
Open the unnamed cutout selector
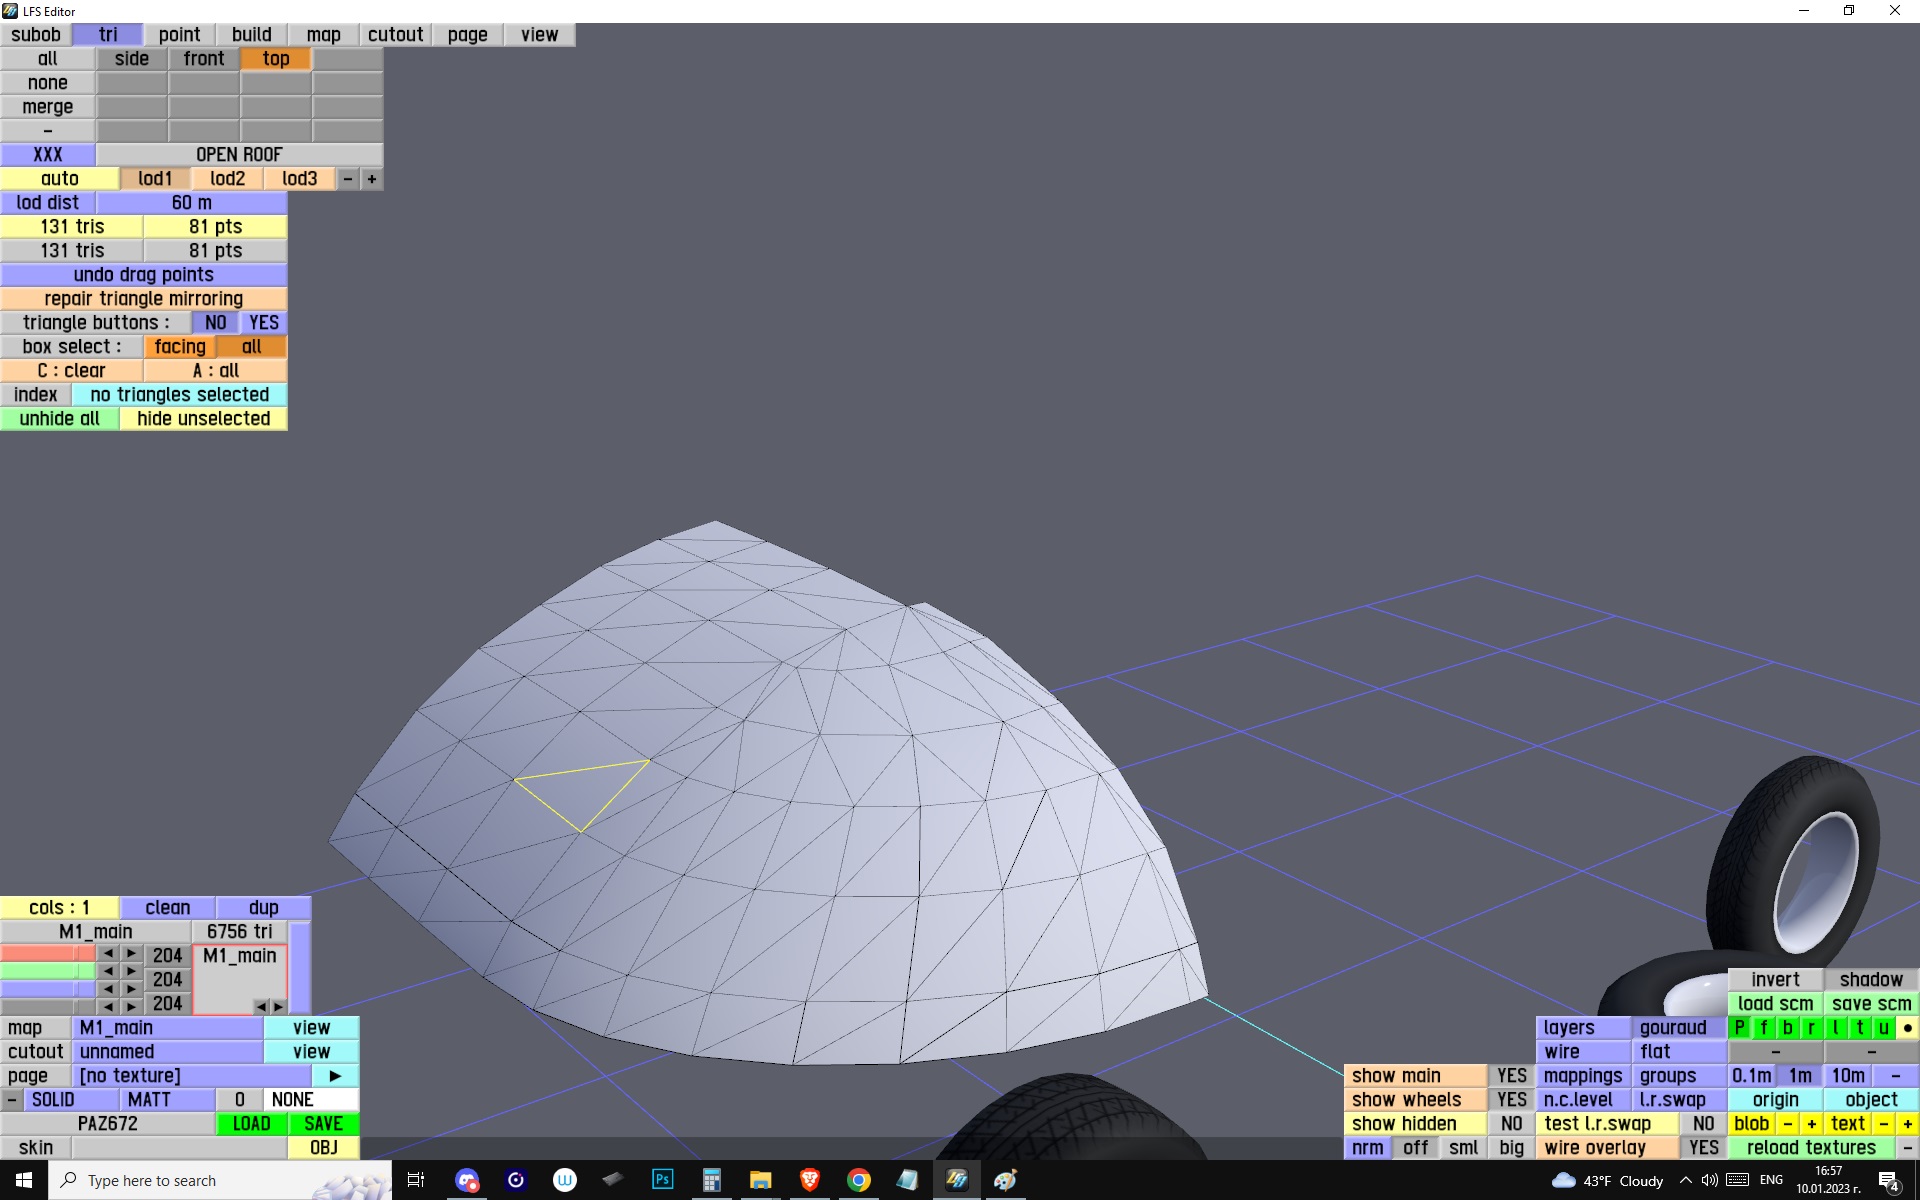click(167, 1051)
